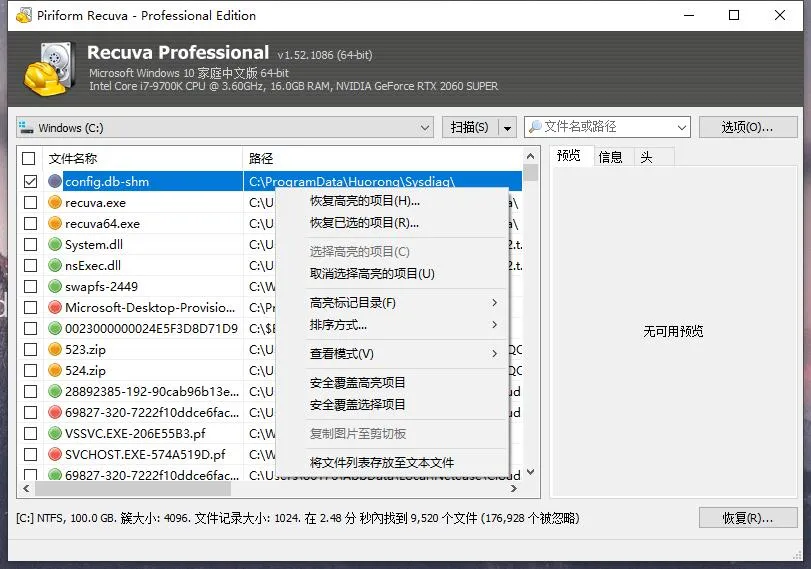Open the 选项(O)... options button
Viewport: 811px width, 569px height.
[748, 127]
